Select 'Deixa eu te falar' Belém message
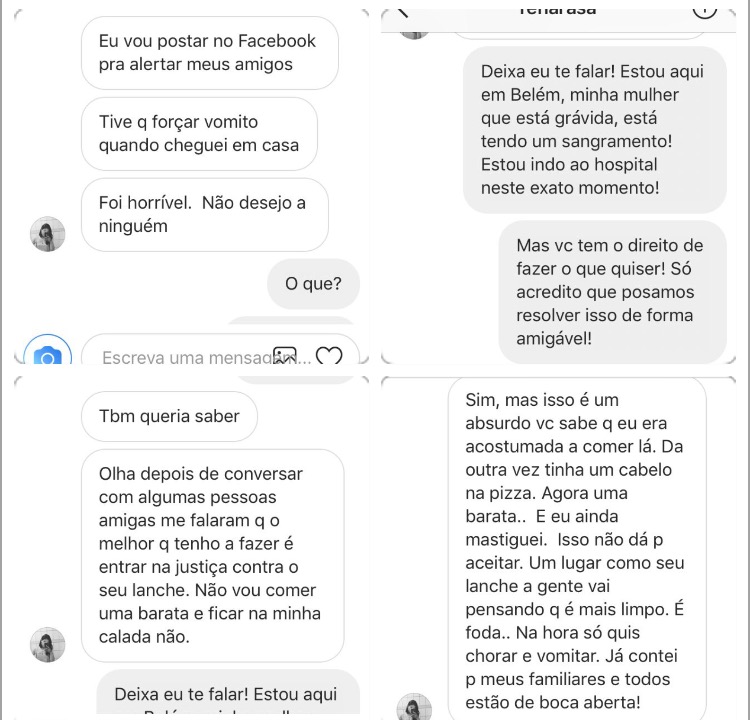 click(595, 130)
